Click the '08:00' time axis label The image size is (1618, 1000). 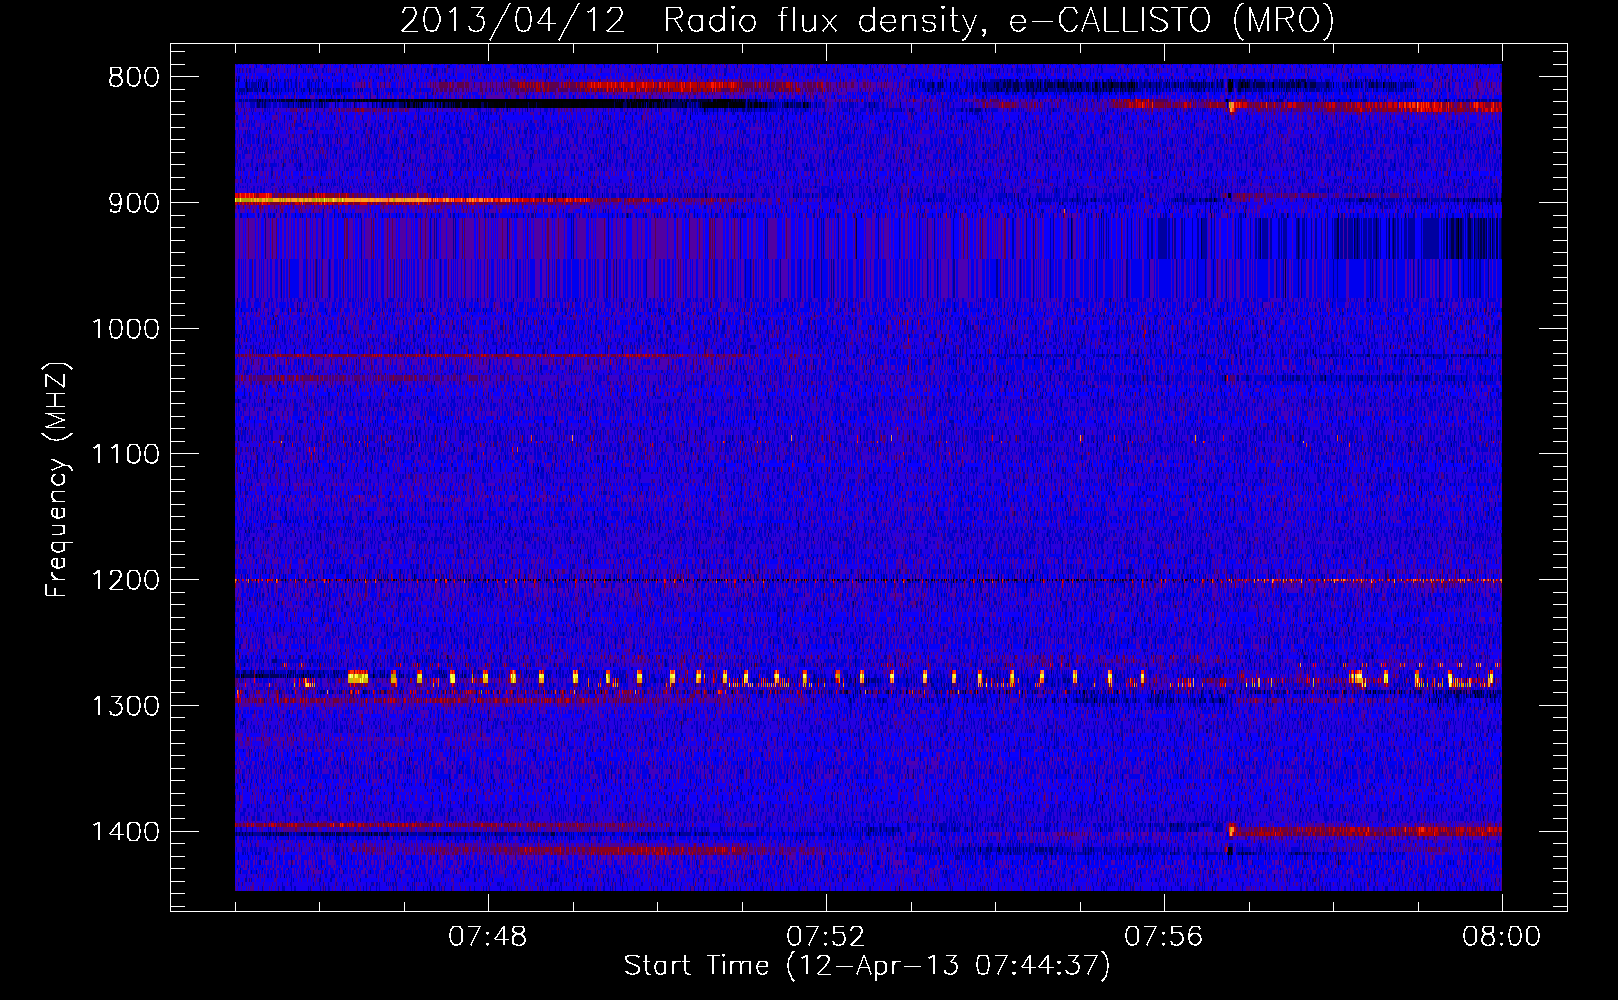1501,937
